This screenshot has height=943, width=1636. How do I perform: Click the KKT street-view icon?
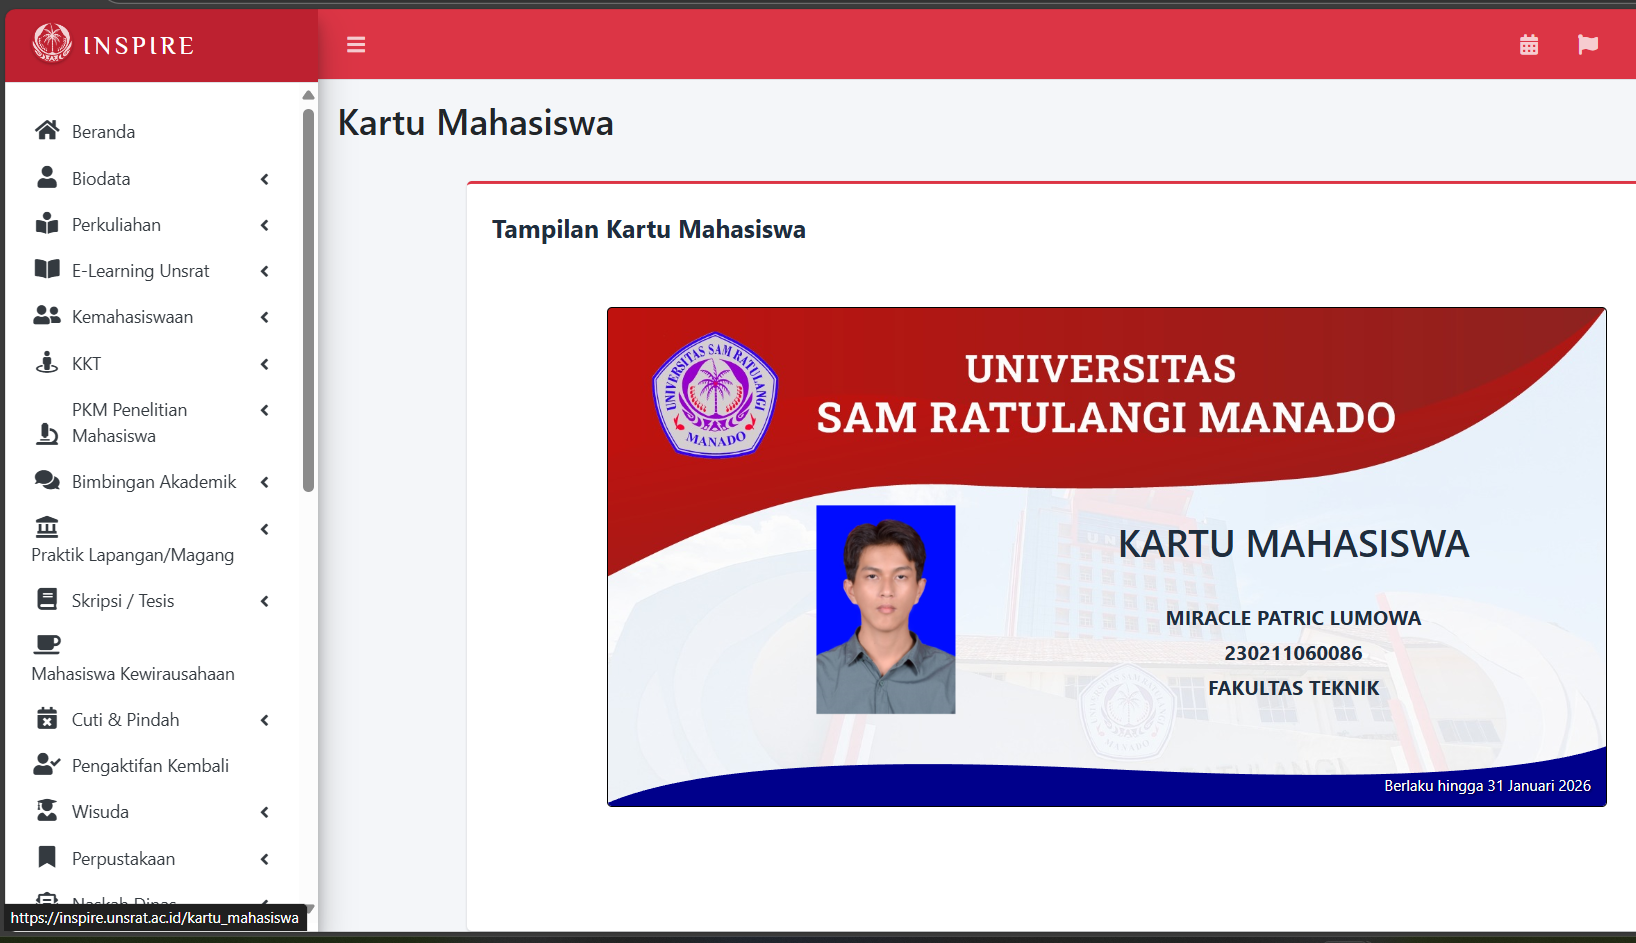(47, 362)
